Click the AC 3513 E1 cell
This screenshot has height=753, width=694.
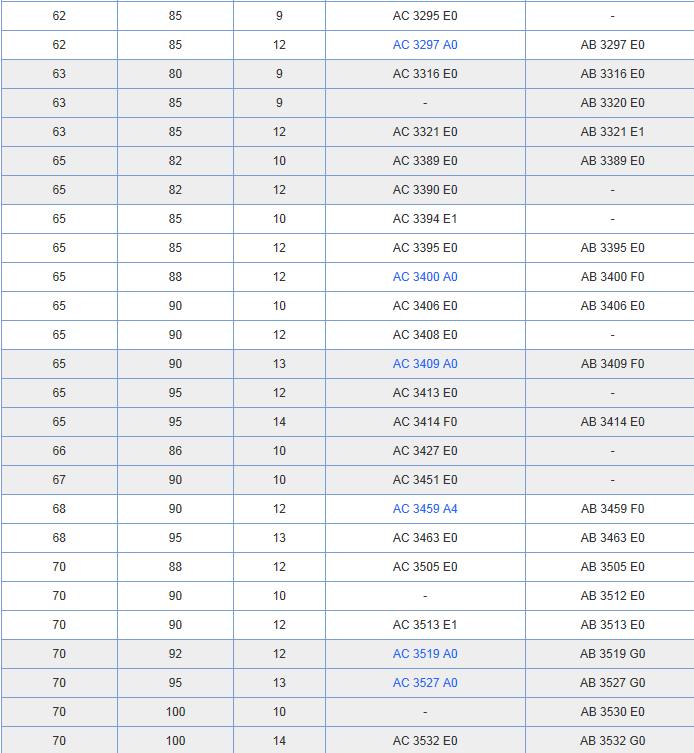point(425,625)
